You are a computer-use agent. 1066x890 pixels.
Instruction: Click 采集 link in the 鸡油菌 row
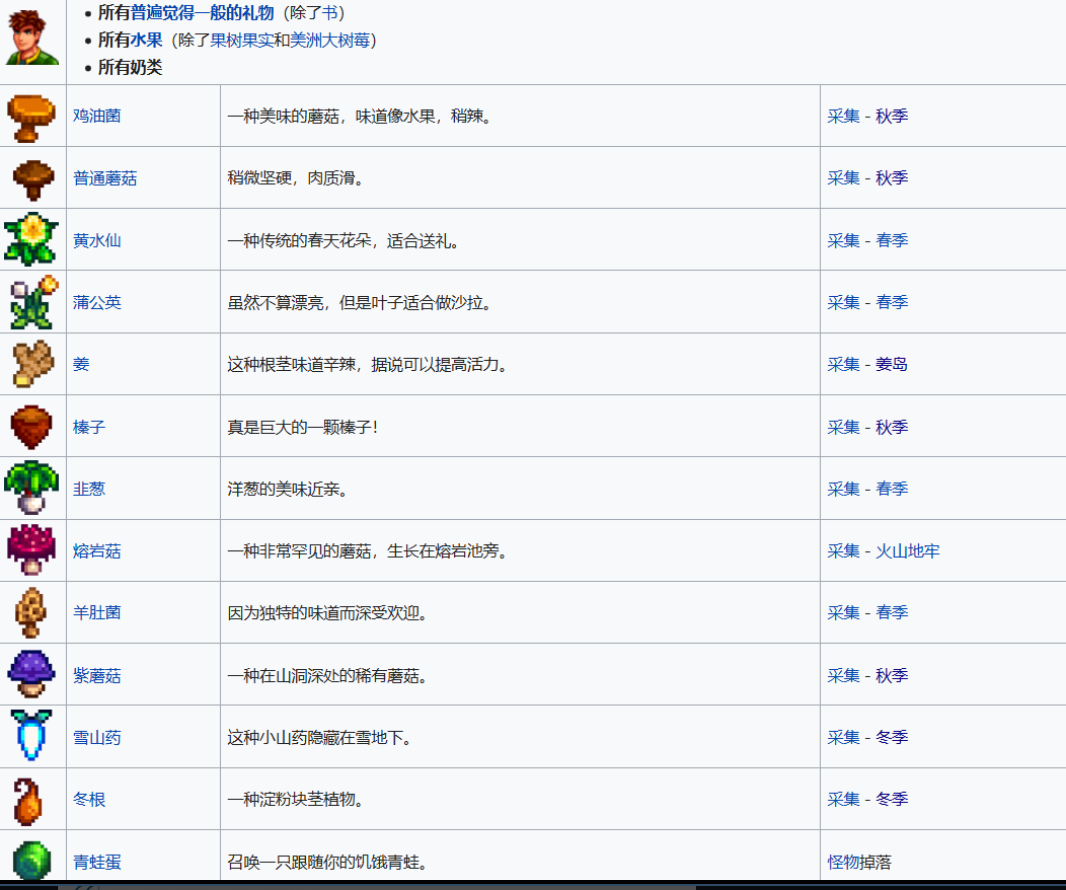point(843,116)
